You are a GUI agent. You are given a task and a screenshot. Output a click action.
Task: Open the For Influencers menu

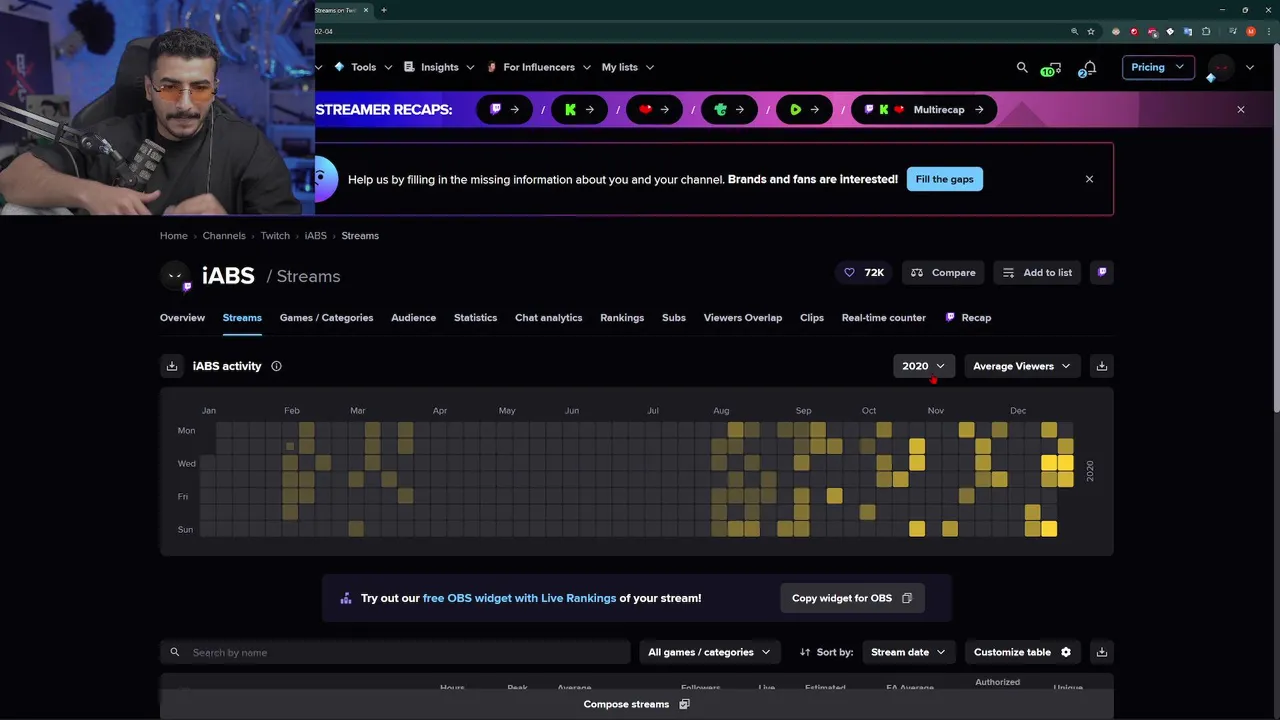[538, 67]
